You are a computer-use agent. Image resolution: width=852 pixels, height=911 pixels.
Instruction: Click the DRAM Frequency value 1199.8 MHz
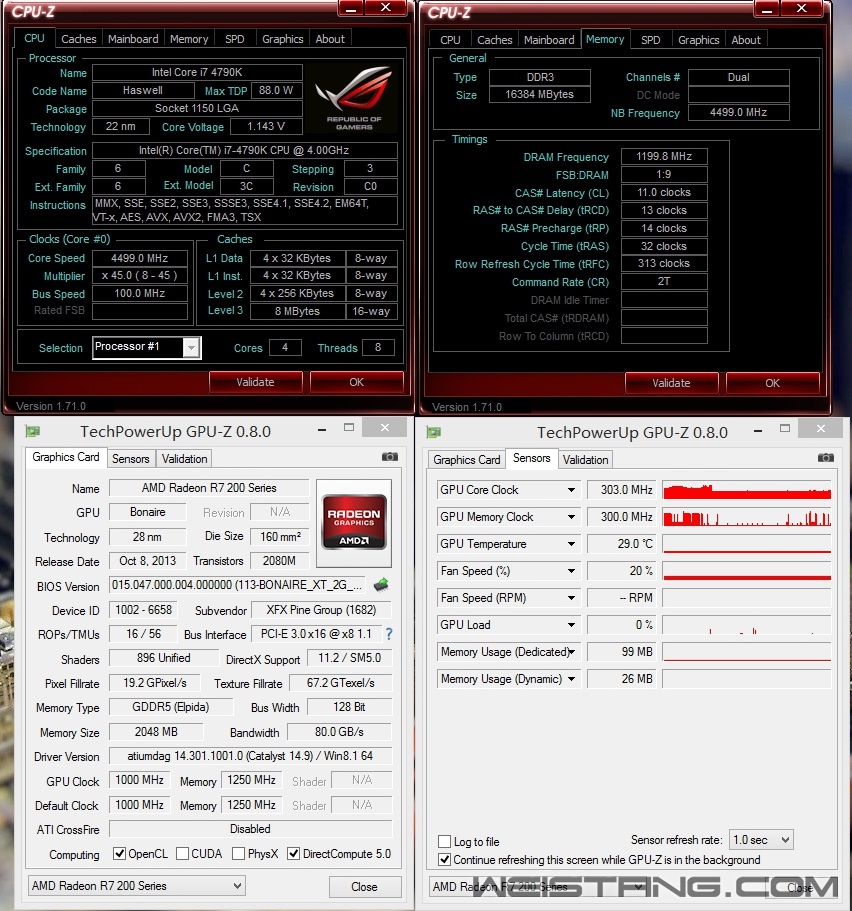click(x=664, y=156)
